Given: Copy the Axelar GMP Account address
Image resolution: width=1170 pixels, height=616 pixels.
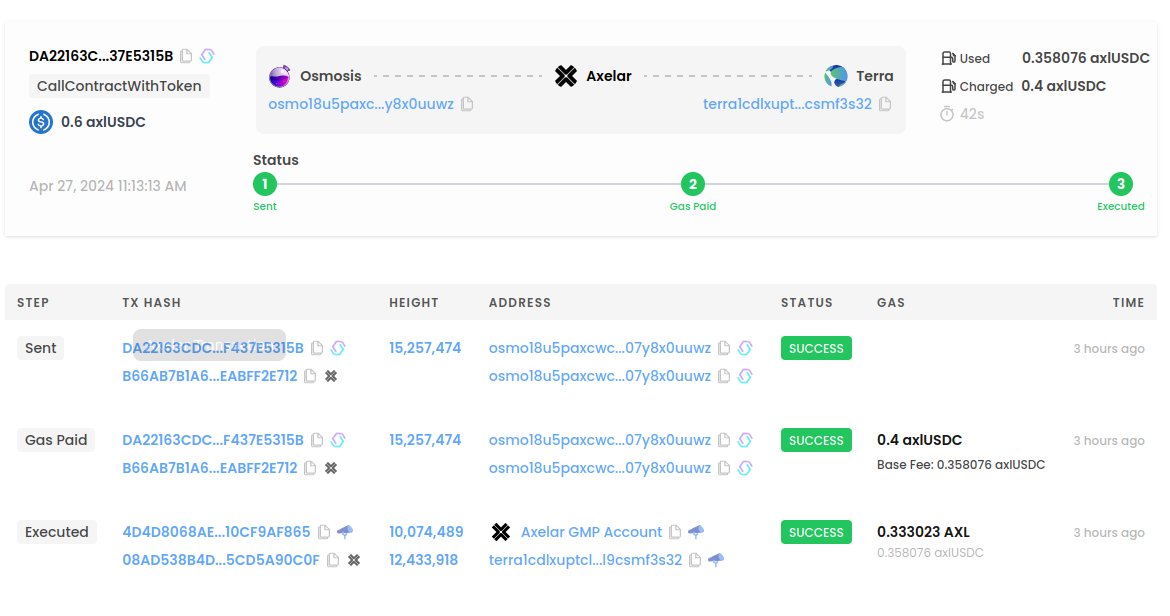Looking at the screenshot, I should (675, 532).
